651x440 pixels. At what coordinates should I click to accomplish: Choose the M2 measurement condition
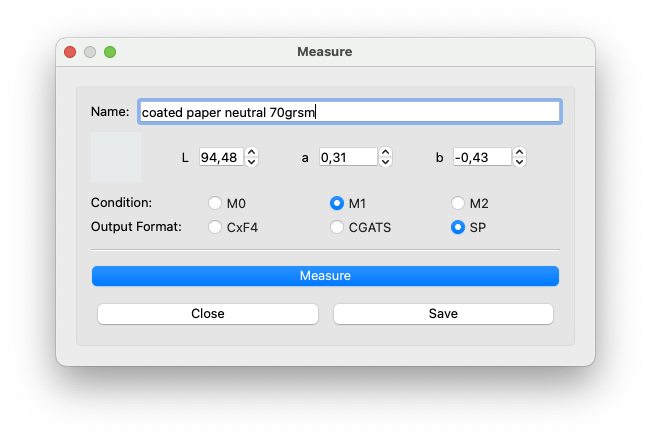(x=458, y=203)
